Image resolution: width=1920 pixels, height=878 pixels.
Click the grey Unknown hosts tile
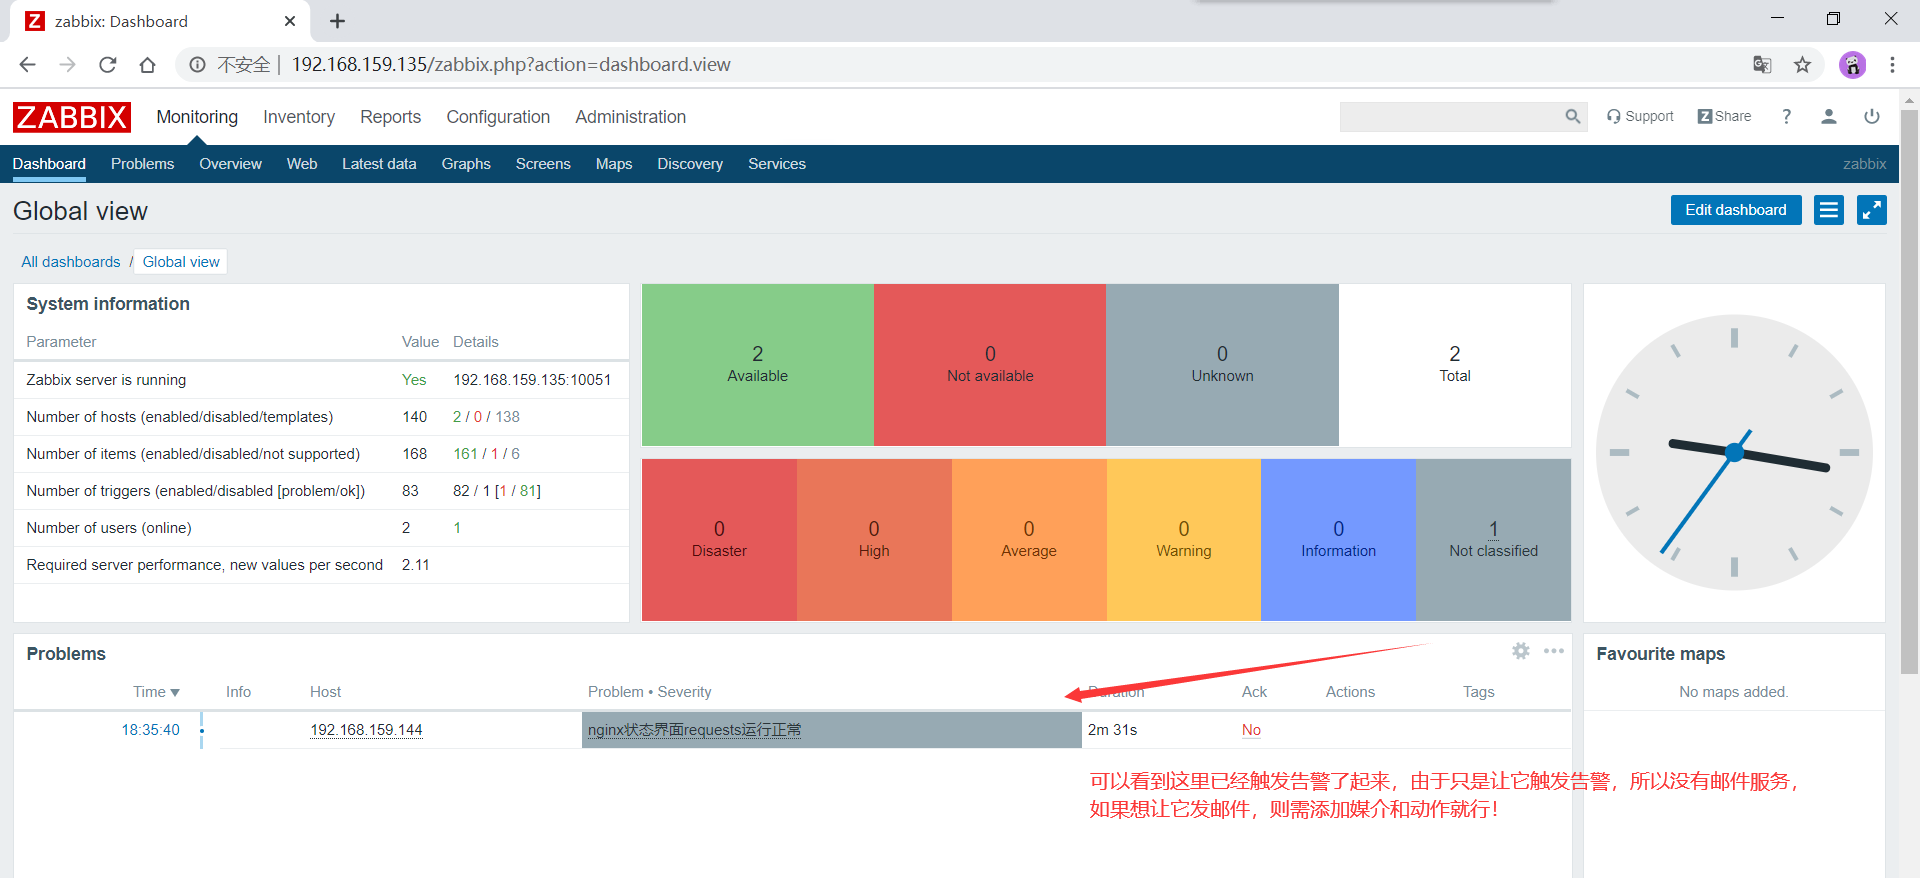click(x=1222, y=365)
